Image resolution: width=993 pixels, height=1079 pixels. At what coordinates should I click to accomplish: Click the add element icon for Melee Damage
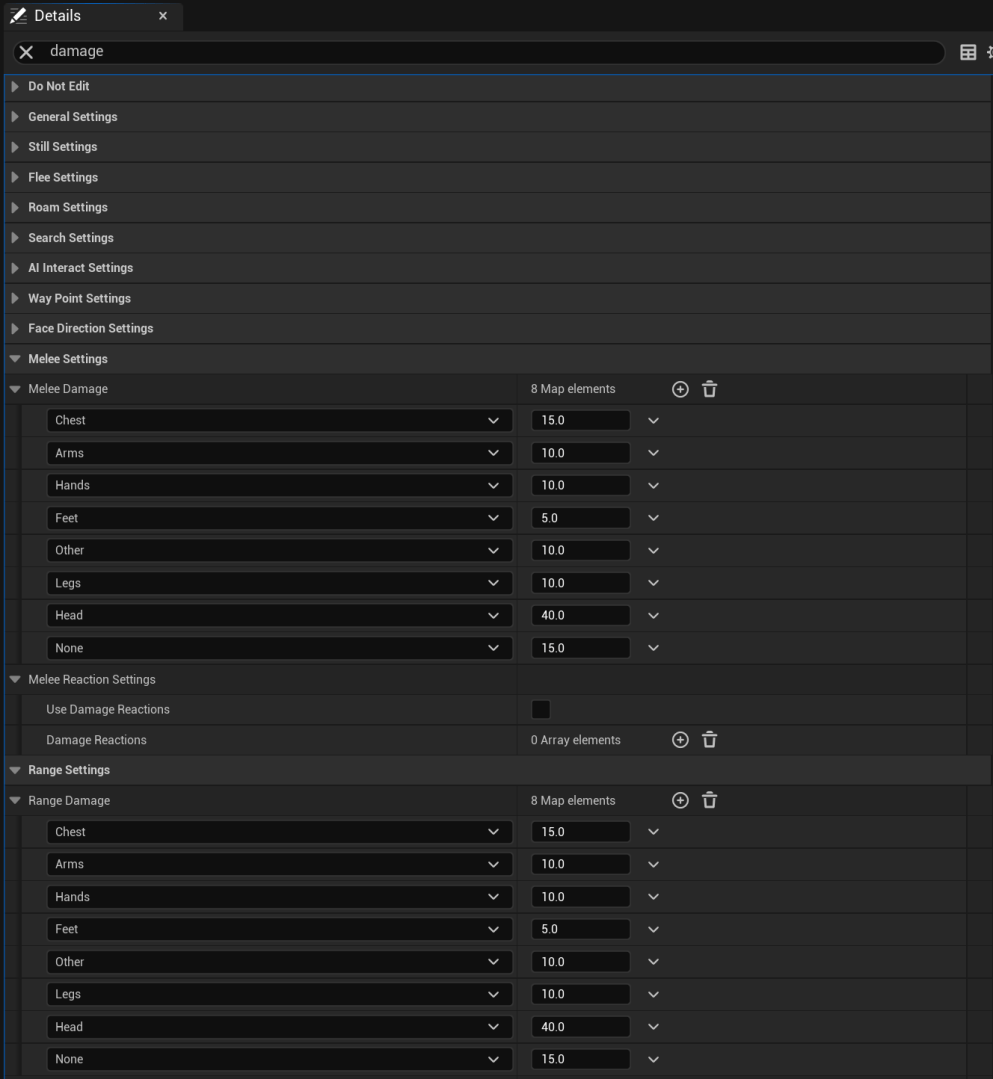pyautogui.click(x=680, y=389)
